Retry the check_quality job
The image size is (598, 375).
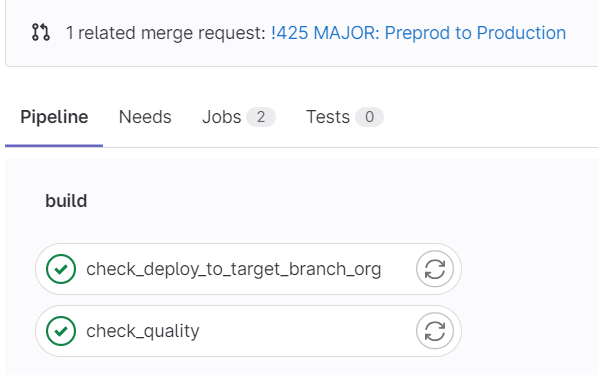(x=435, y=331)
